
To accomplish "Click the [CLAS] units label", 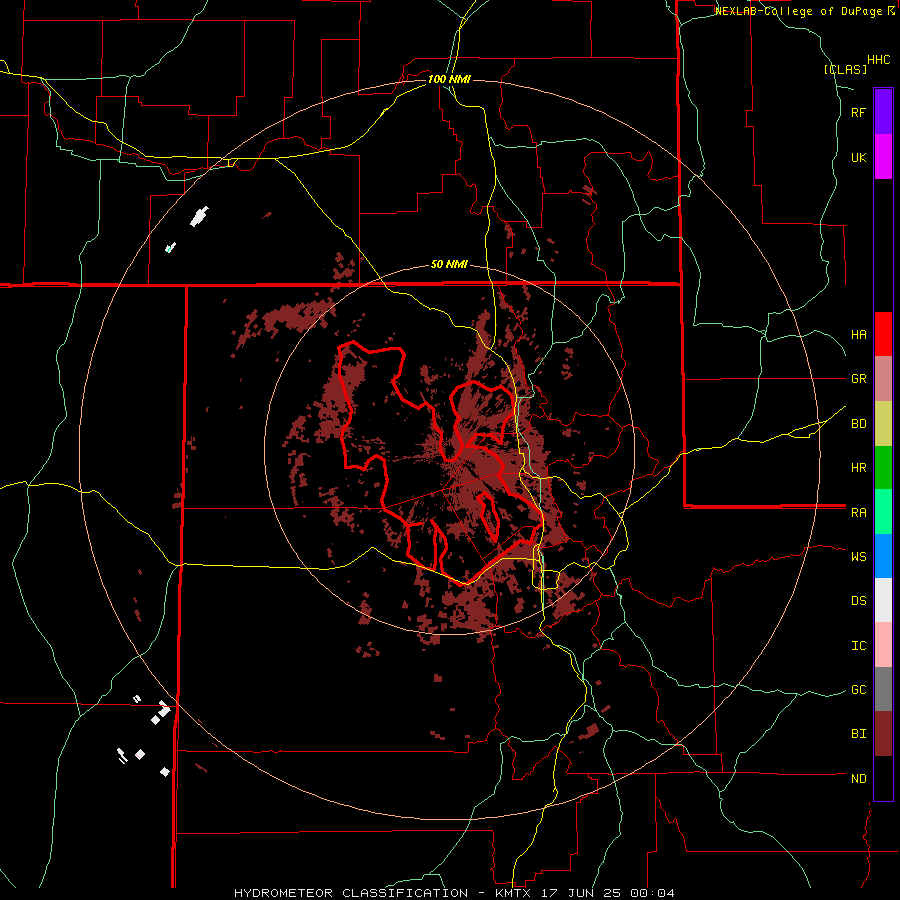I will point(845,70).
